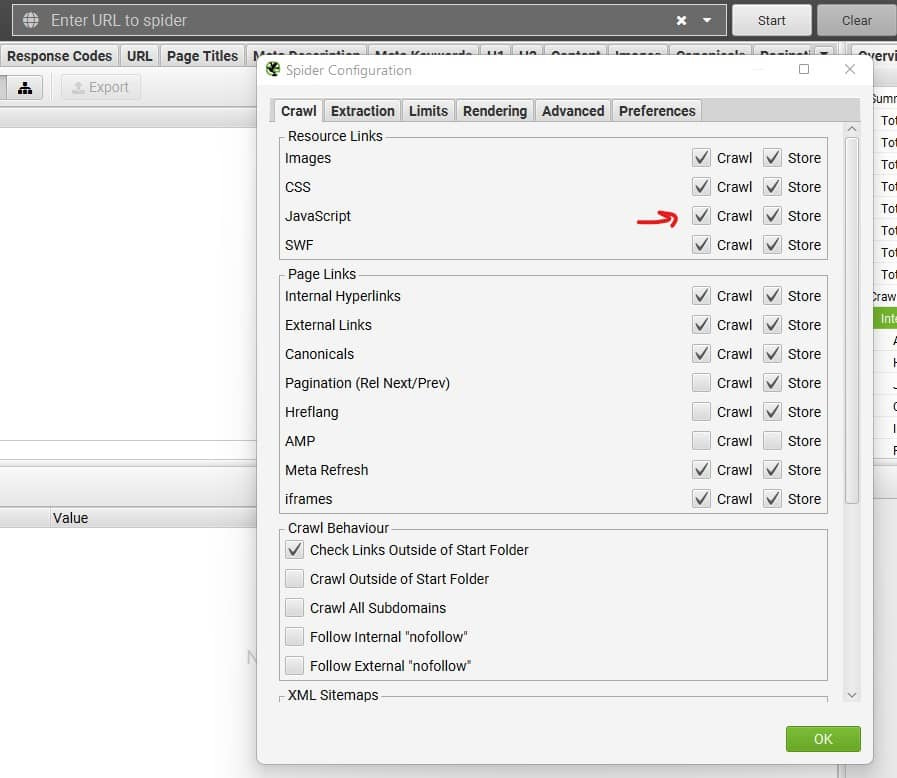
Task: Enable the AMP Crawl checkbox
Action: (x=701, y=441)
